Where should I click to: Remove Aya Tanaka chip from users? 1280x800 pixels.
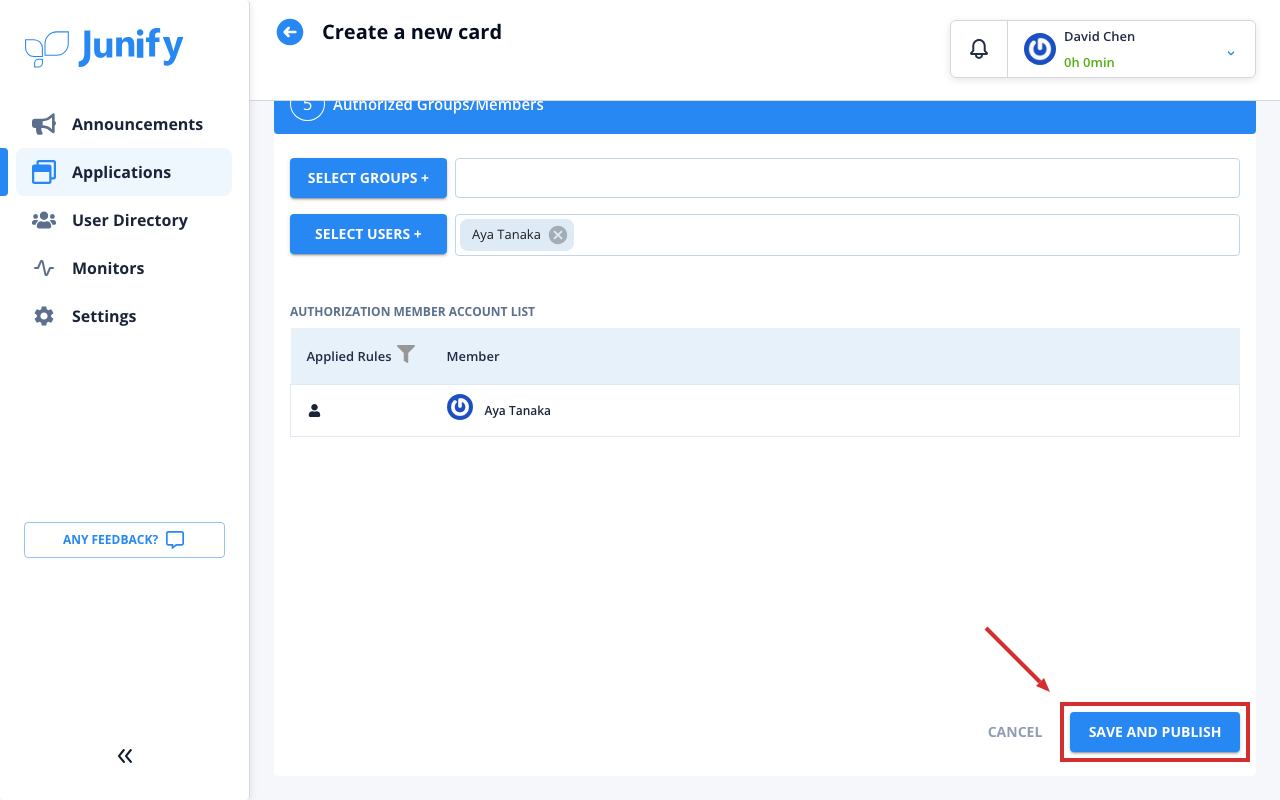click(x=558, y=235)
